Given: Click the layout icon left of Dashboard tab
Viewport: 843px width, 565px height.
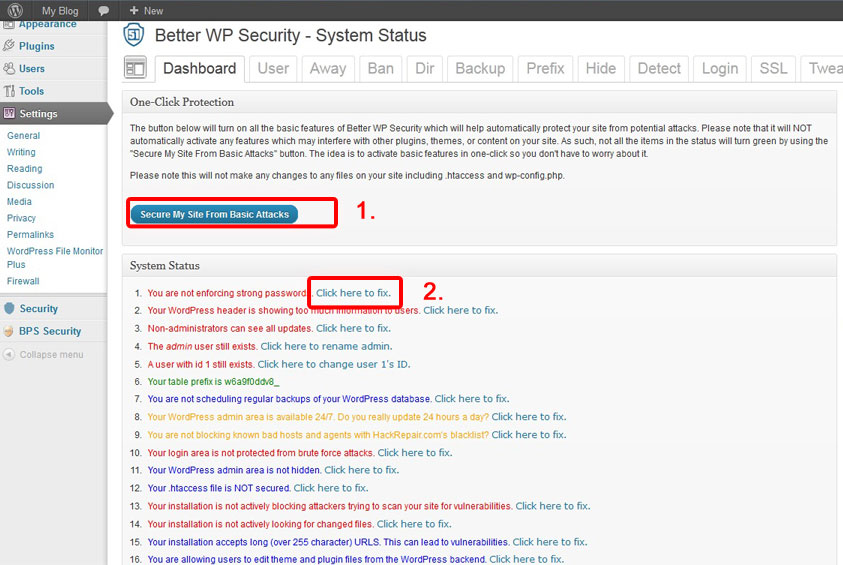Looking at the screenshot, I should tap(135, 68).
